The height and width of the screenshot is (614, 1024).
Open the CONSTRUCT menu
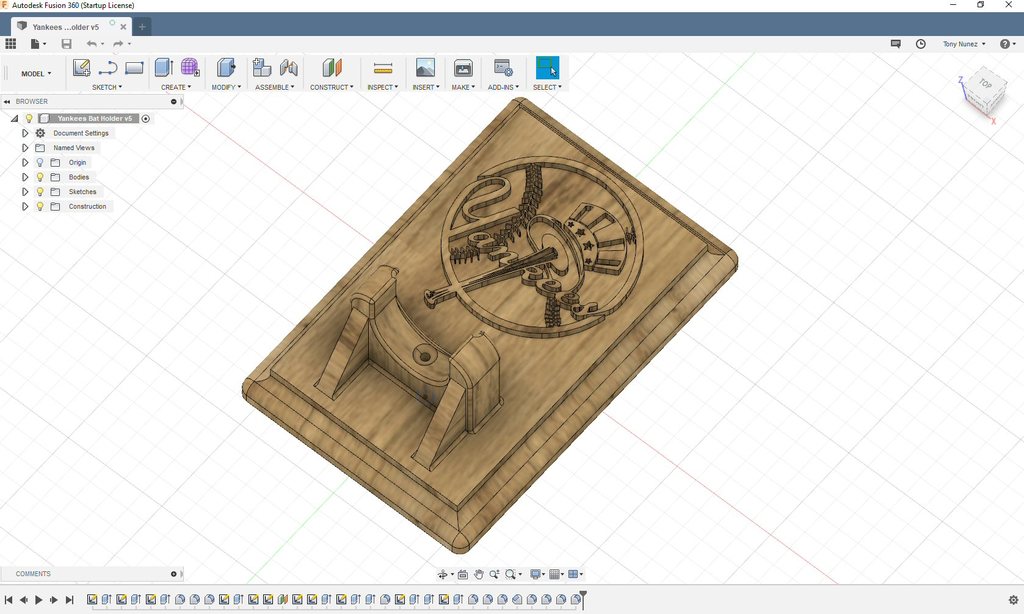coord(331,87)
